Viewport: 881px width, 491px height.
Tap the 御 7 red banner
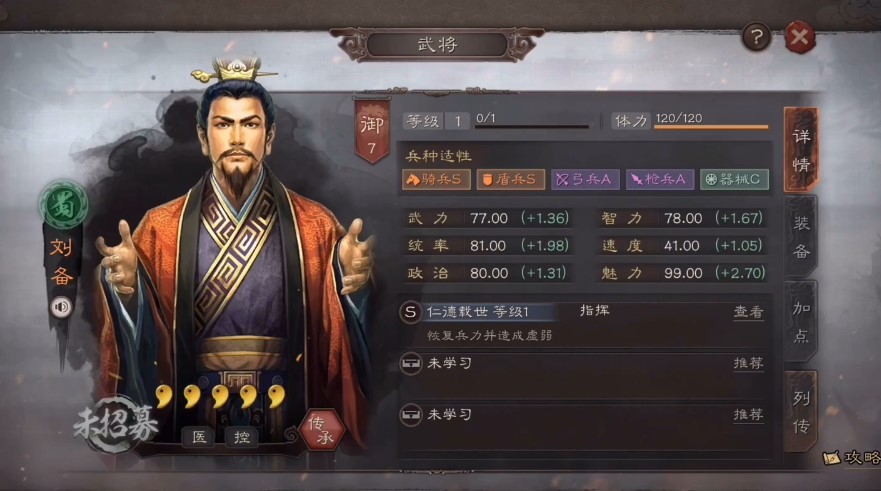(371, 133)
